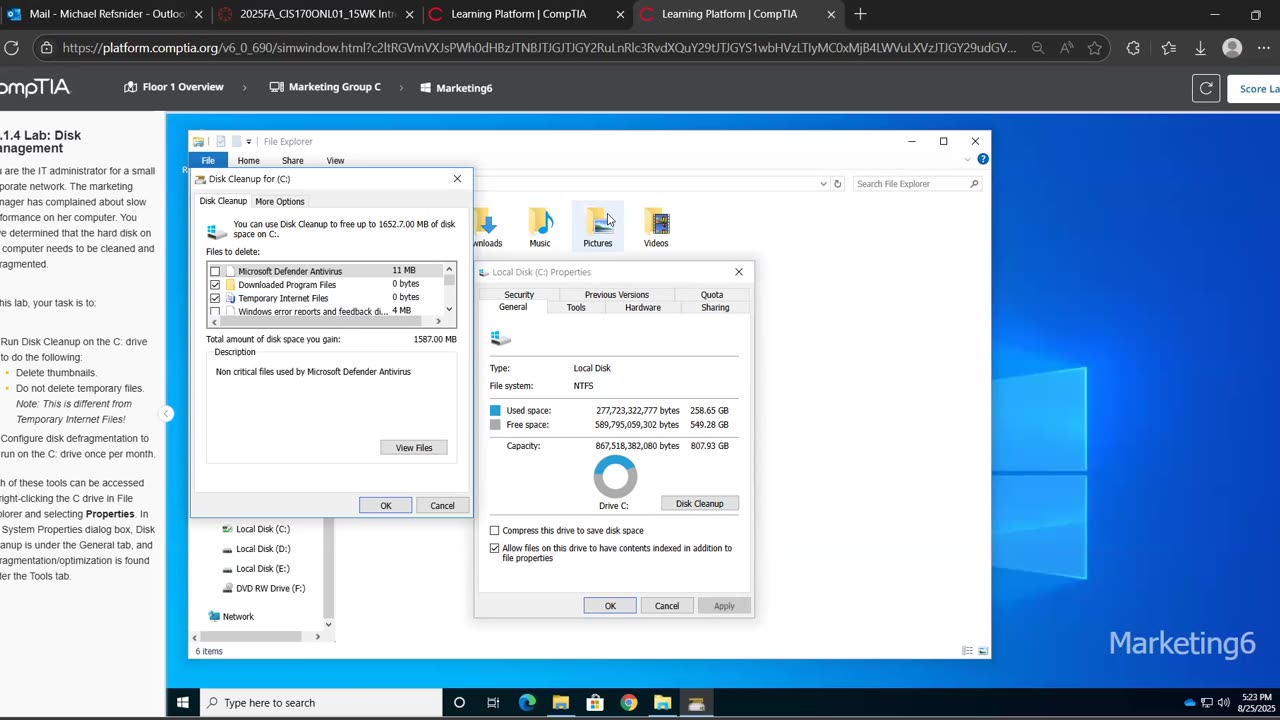Open the Quota tab in Properties

(x=712, y=295)
